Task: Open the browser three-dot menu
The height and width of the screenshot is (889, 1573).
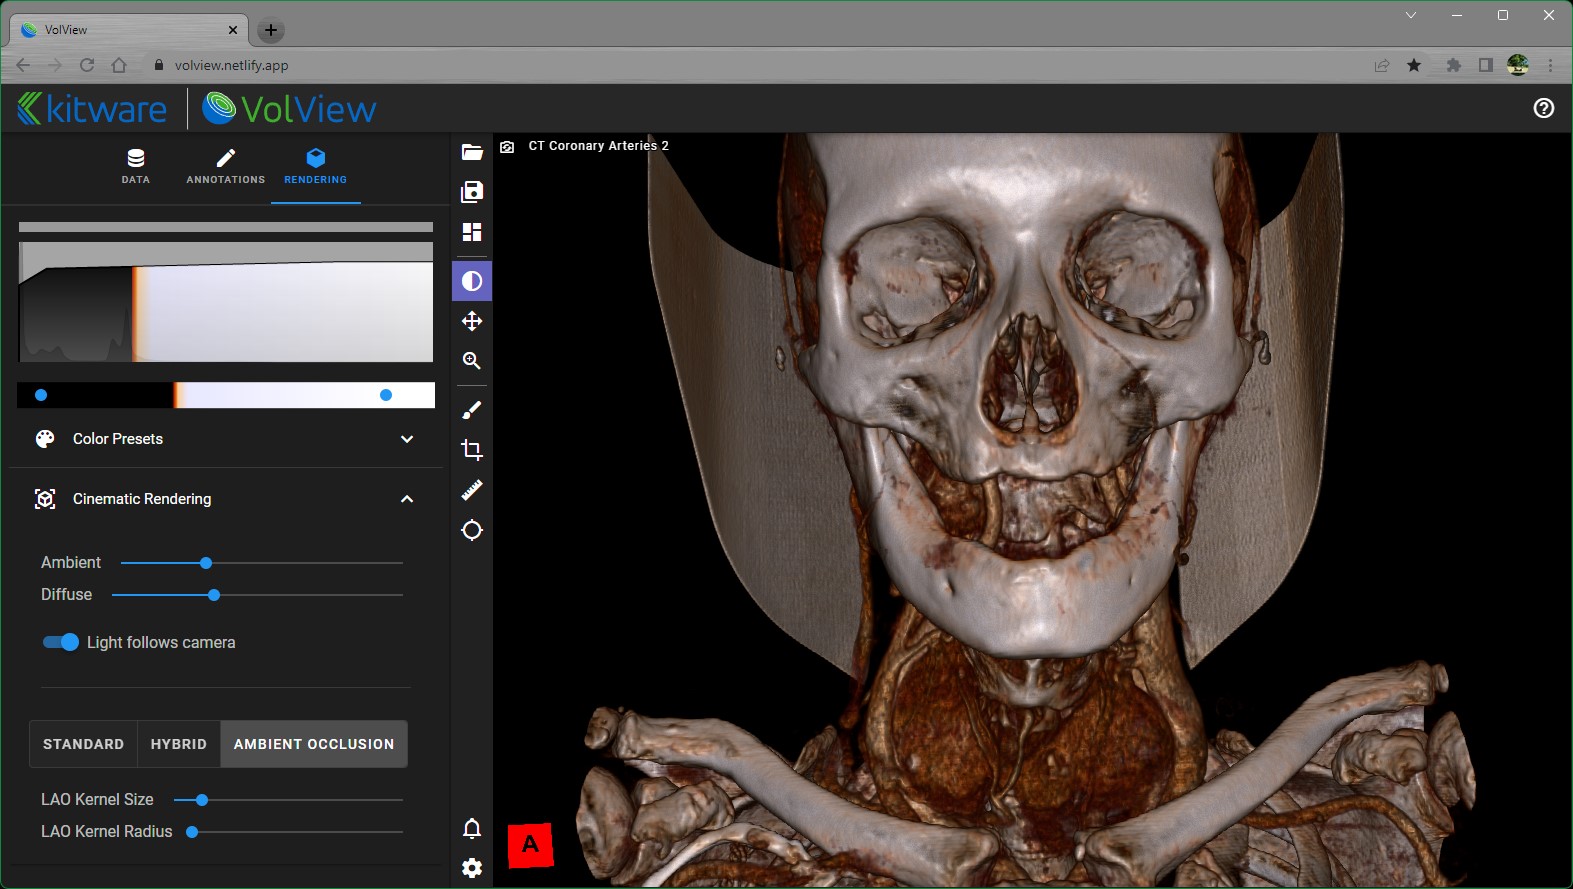Action: [x=1550, y=65]
